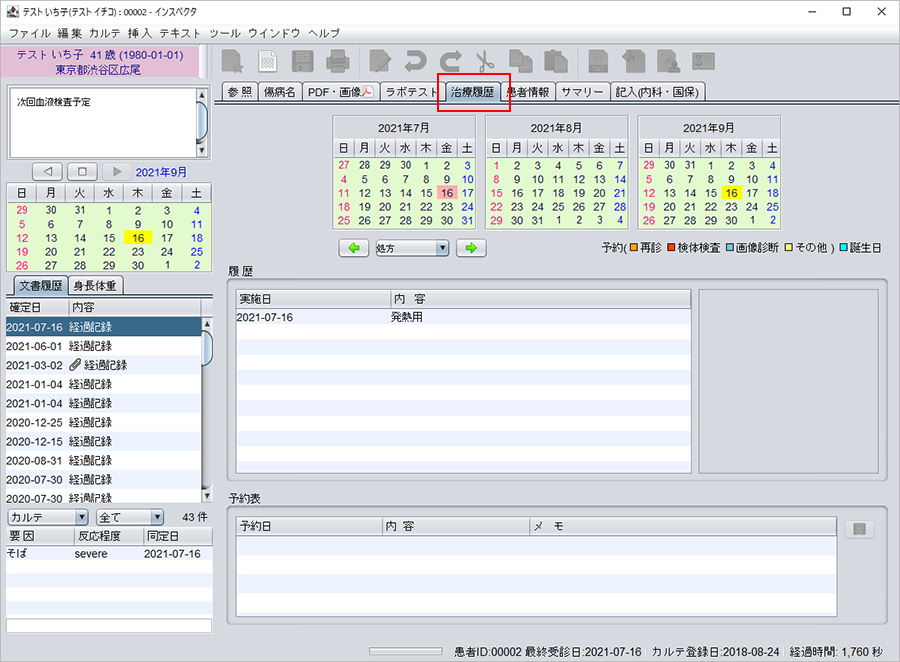Click the undo arrow toolbar icon
Viewport: 900px width, 662px height.
[x=415, y=61]
